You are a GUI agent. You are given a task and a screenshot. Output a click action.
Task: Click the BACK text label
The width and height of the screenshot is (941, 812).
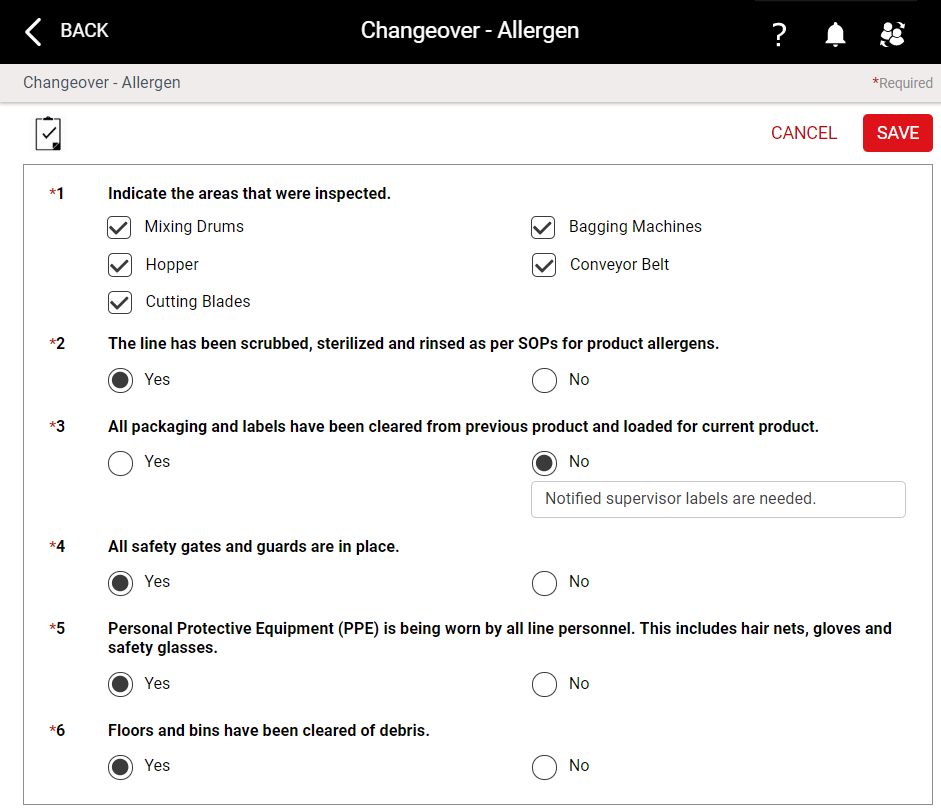click(84, 31)
